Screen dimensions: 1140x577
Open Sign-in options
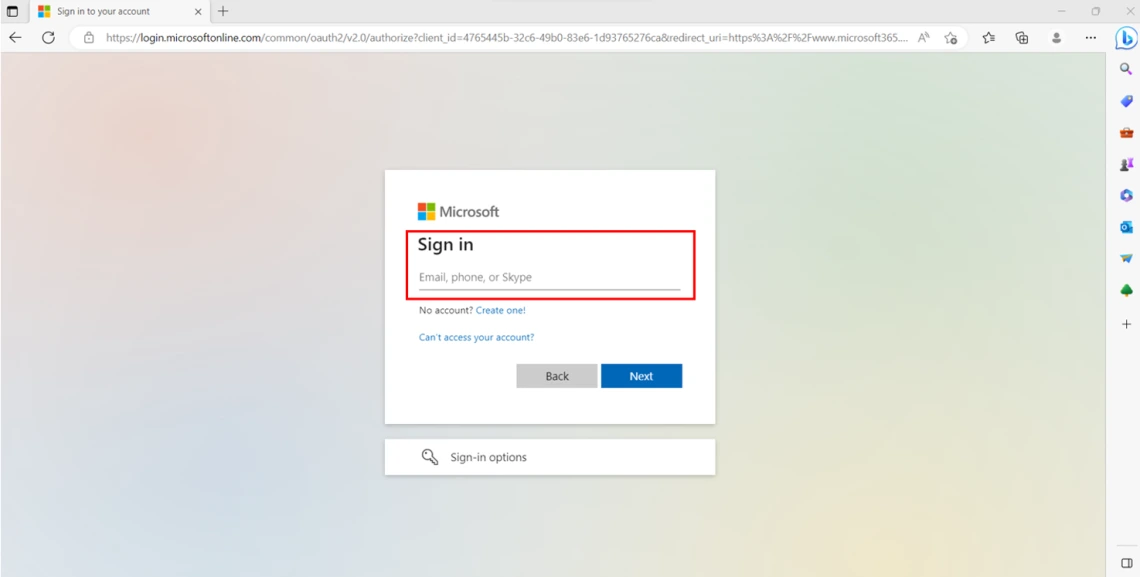pyautogui.click(x=550, y=457)
